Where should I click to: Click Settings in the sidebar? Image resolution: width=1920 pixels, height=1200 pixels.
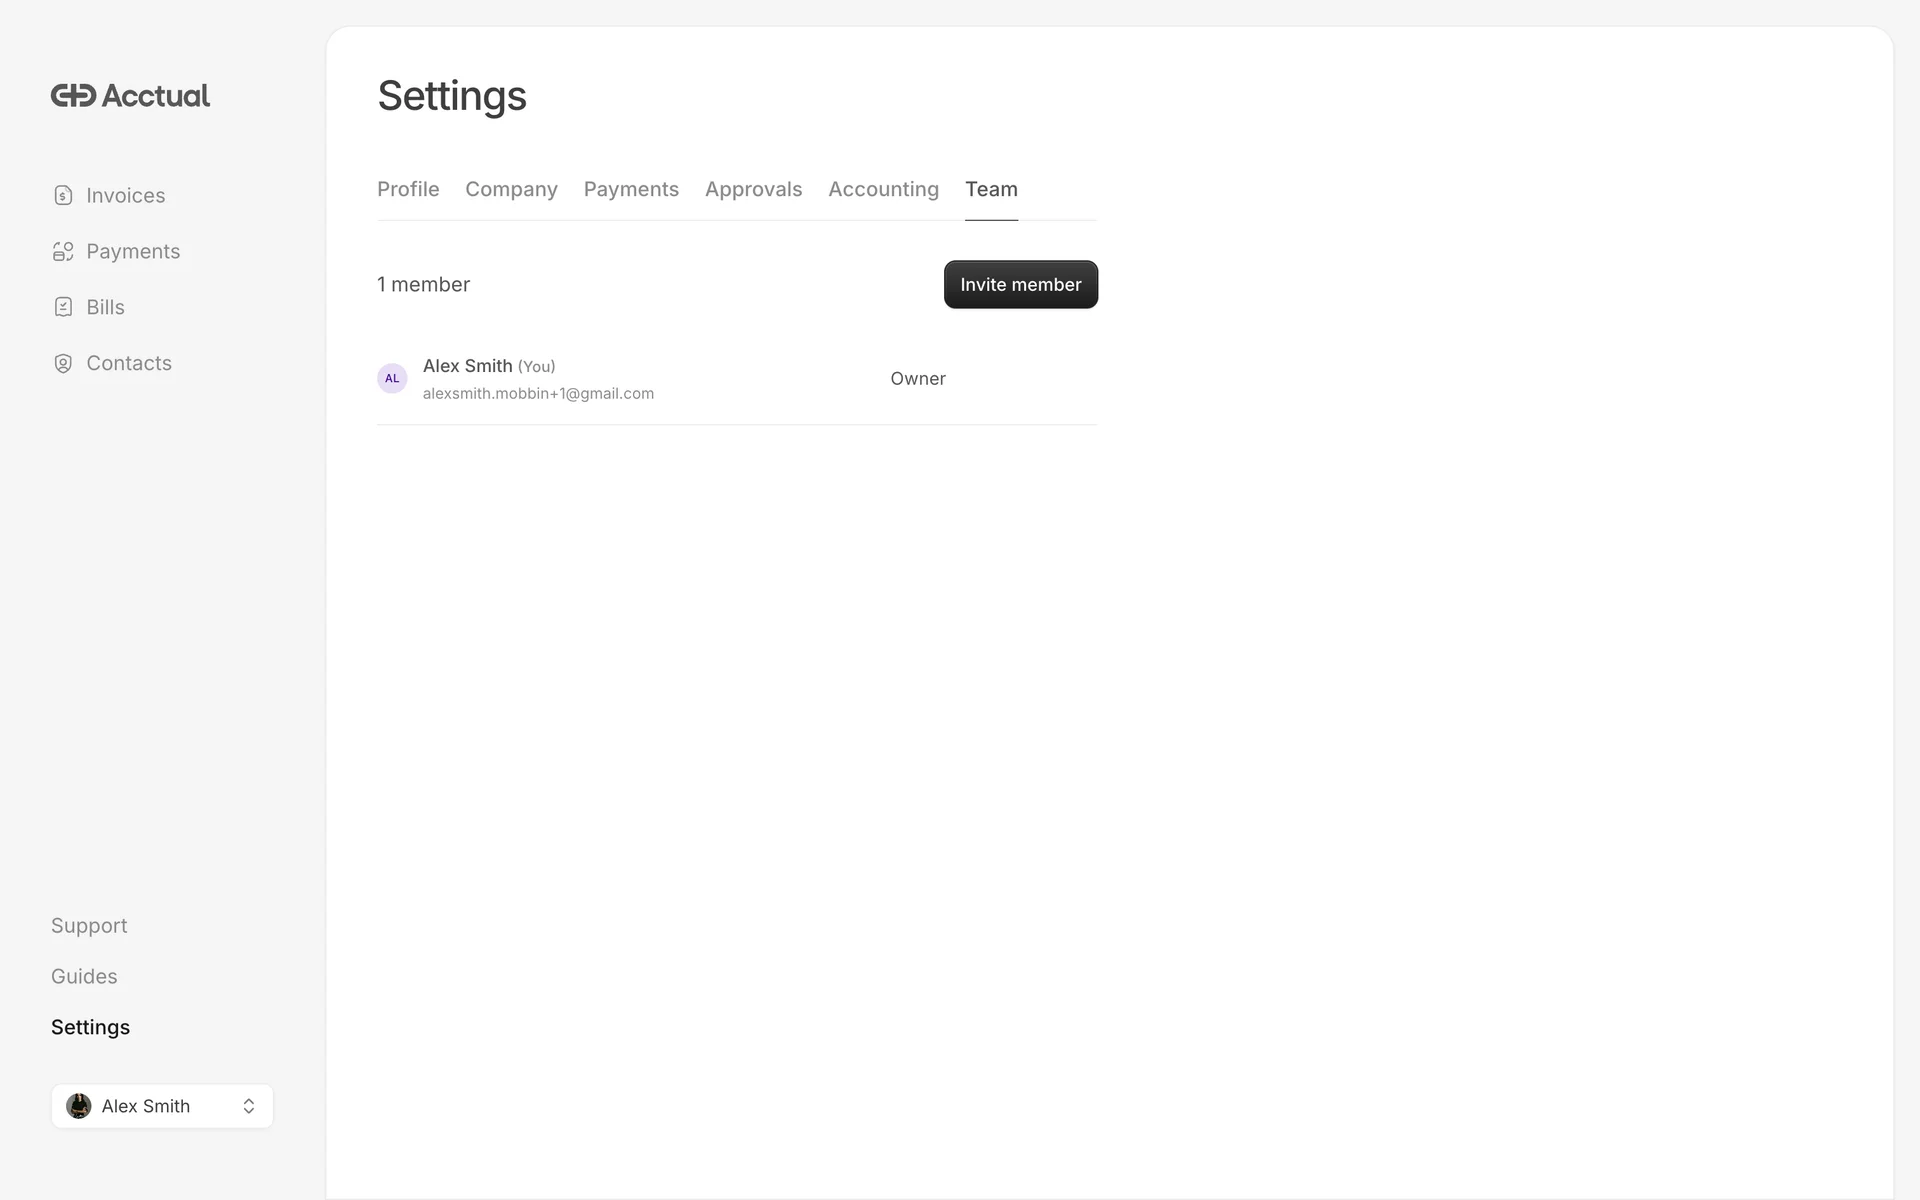tap(90, 1027)
